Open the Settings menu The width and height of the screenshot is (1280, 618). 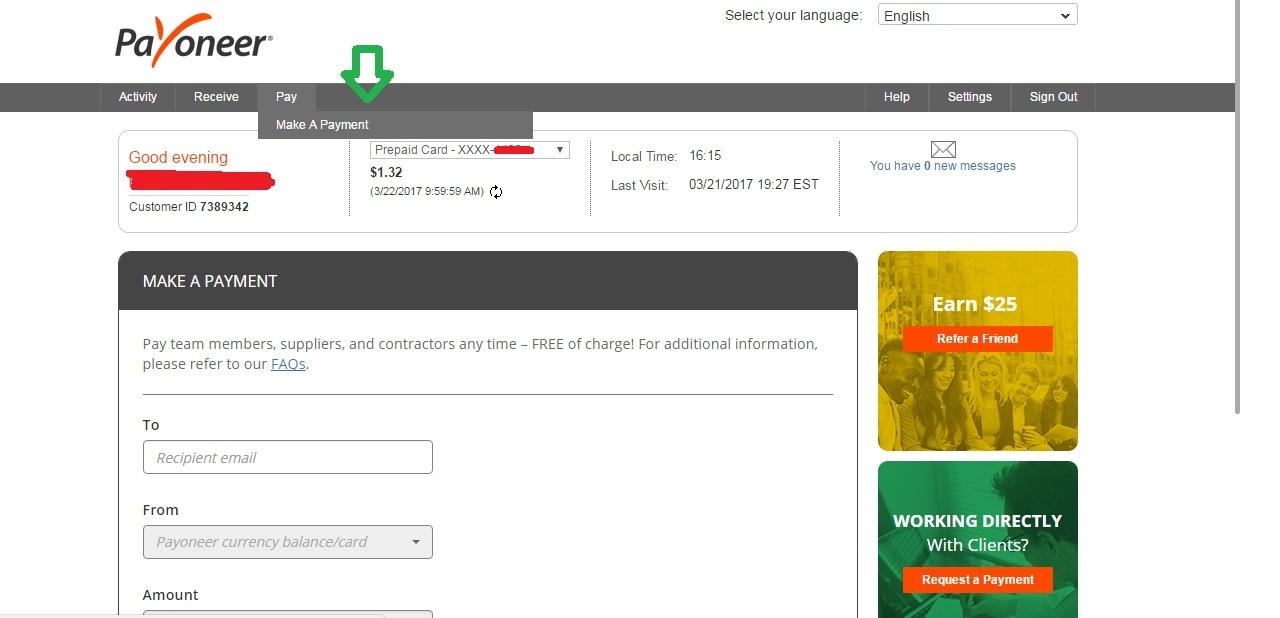pyautogui.click(x=970, y=97)
